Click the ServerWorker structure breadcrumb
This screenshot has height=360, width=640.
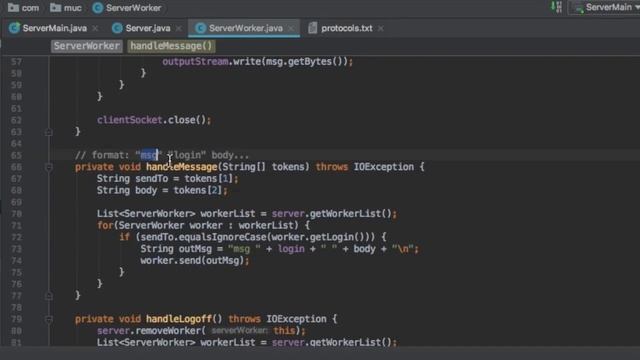[87, 46]
